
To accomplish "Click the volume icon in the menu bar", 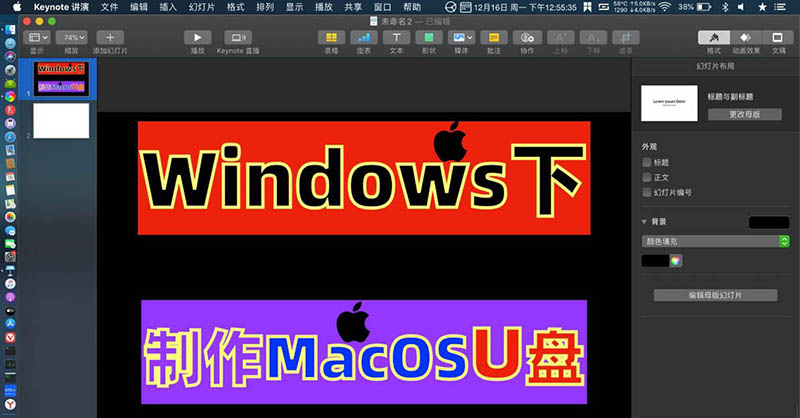I will 741,7.
